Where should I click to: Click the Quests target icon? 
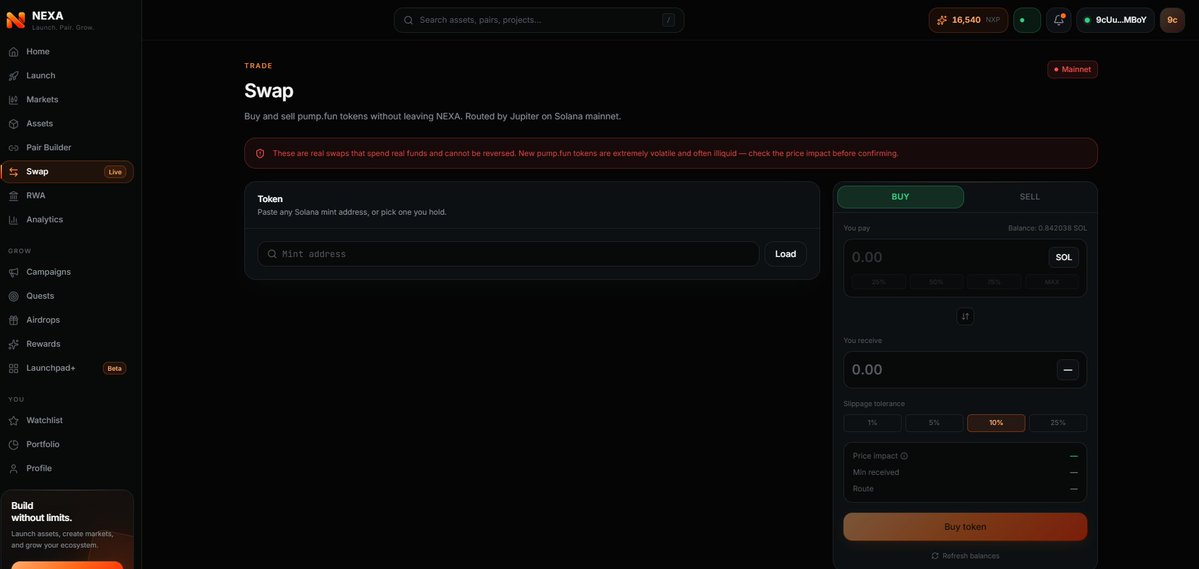(x=13, y=296)
